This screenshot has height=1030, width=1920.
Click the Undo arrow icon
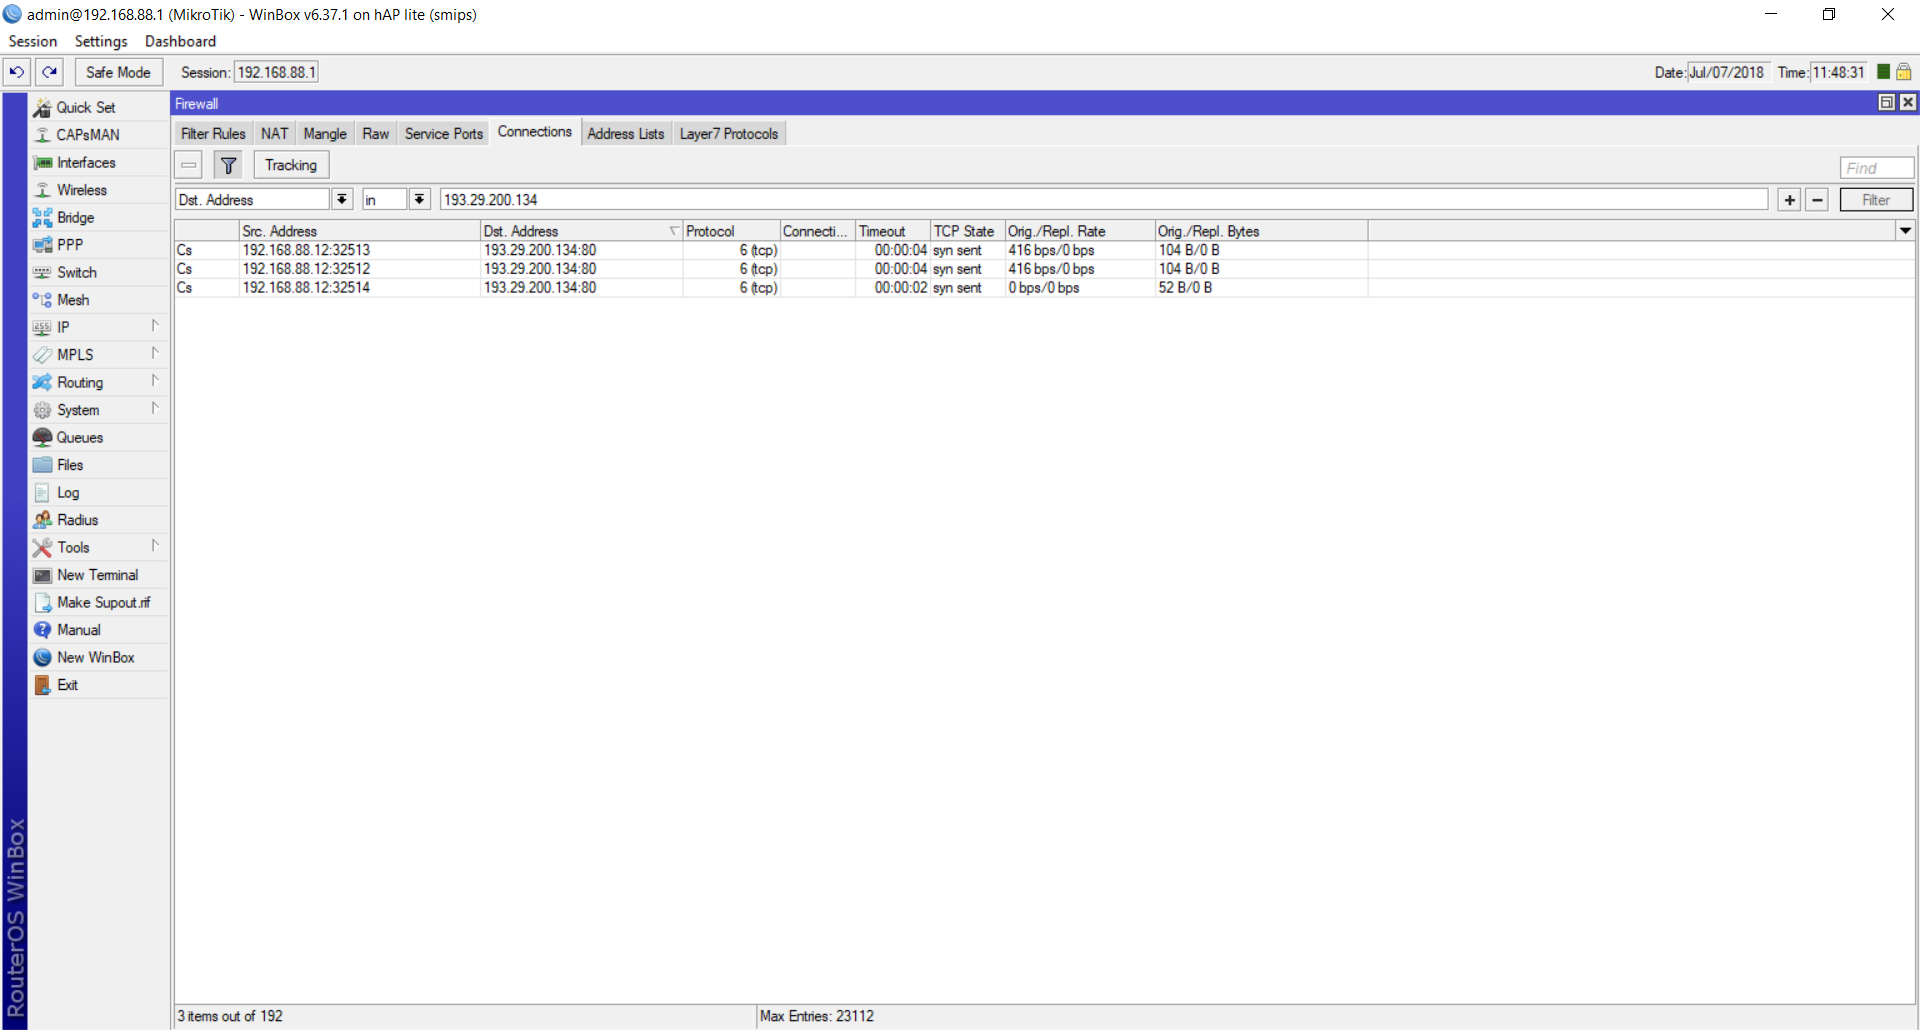pos(16,72)
